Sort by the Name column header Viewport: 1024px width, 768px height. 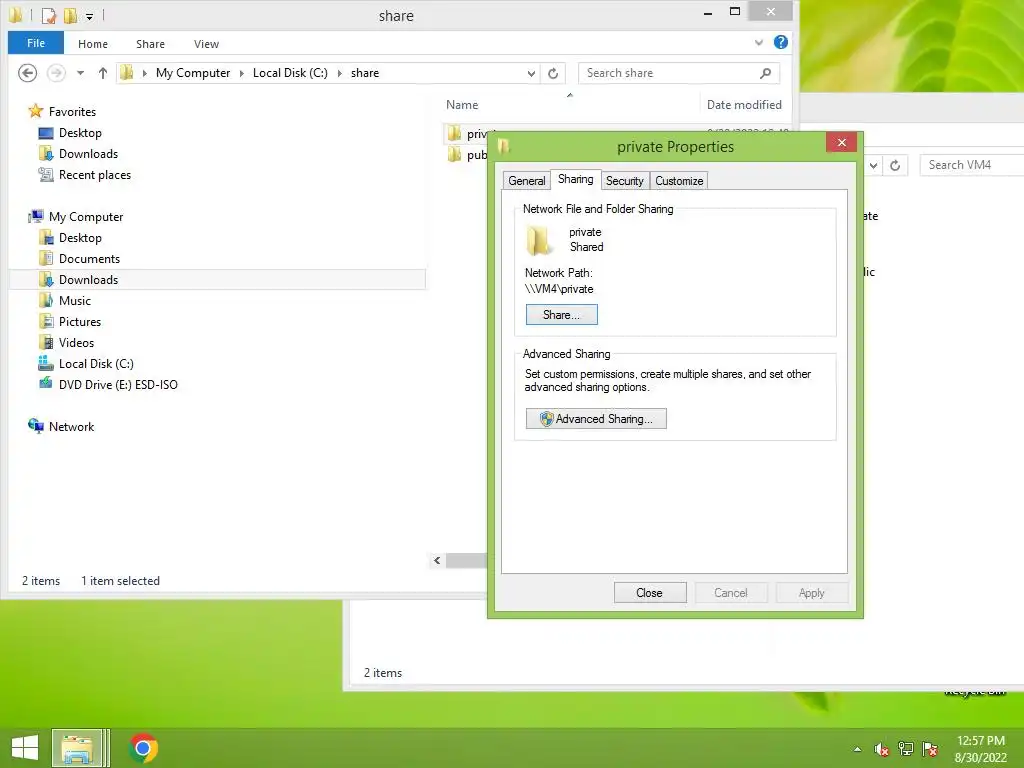coord(462,104)
